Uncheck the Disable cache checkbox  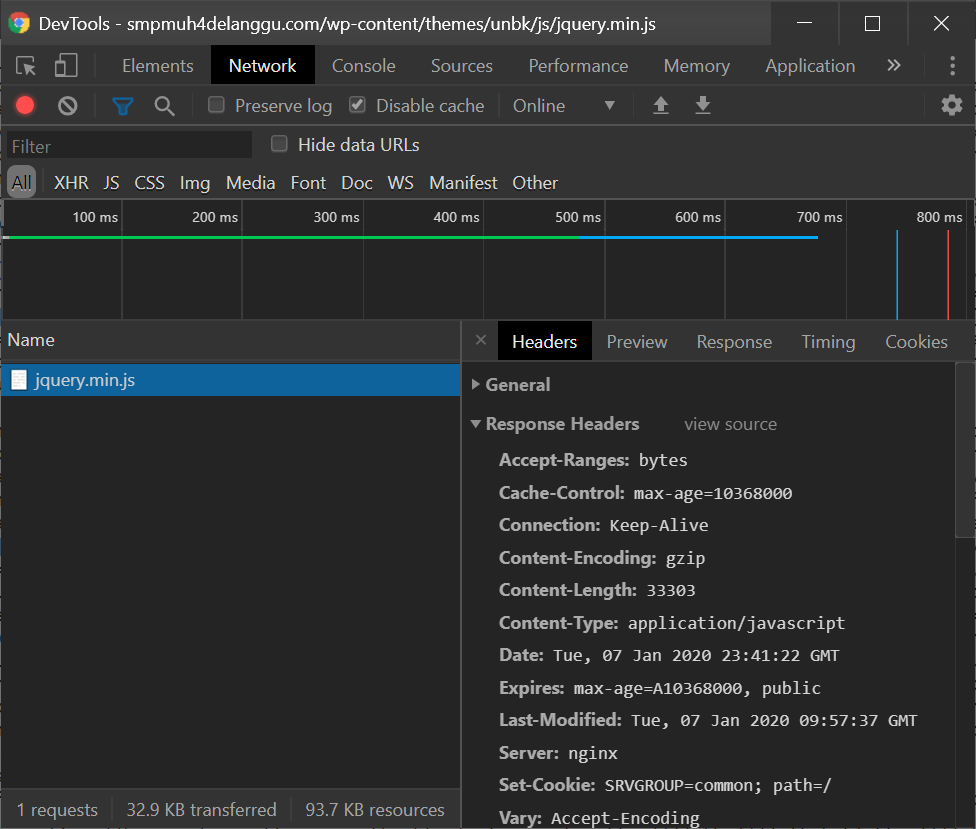pos(357,105)
